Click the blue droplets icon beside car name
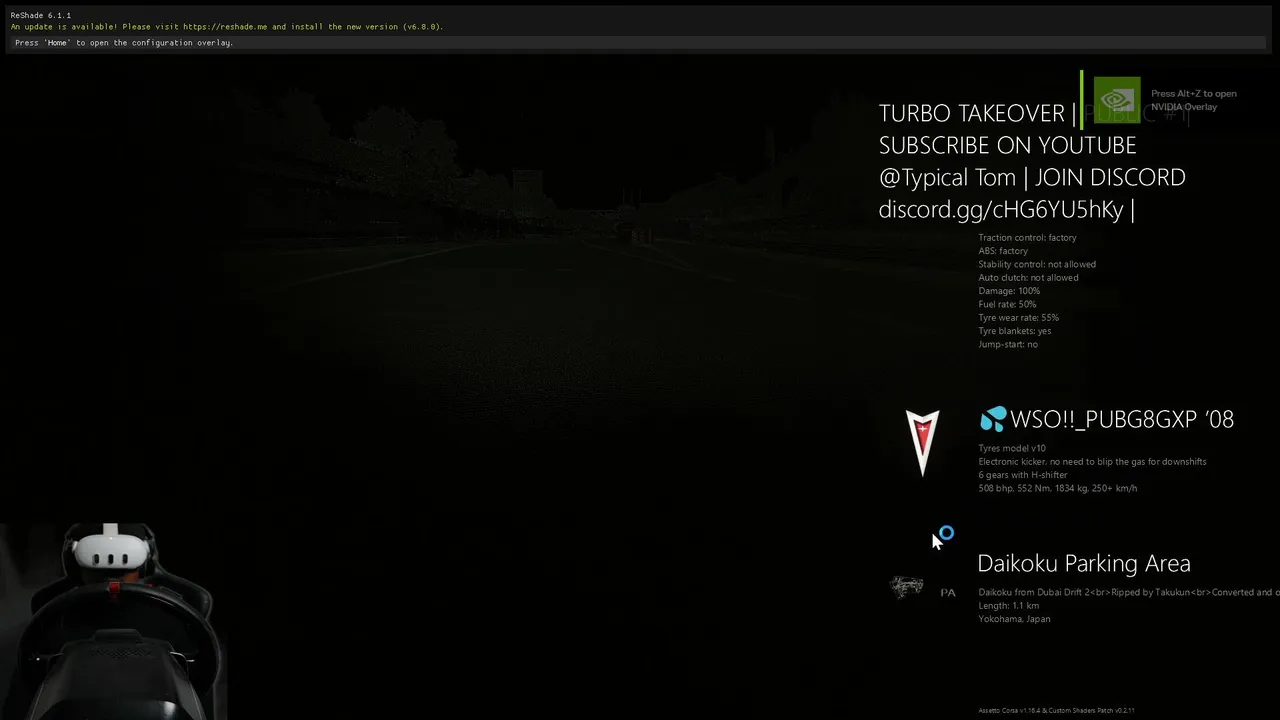Screen dimensions: 1280x720 (993, 419)
